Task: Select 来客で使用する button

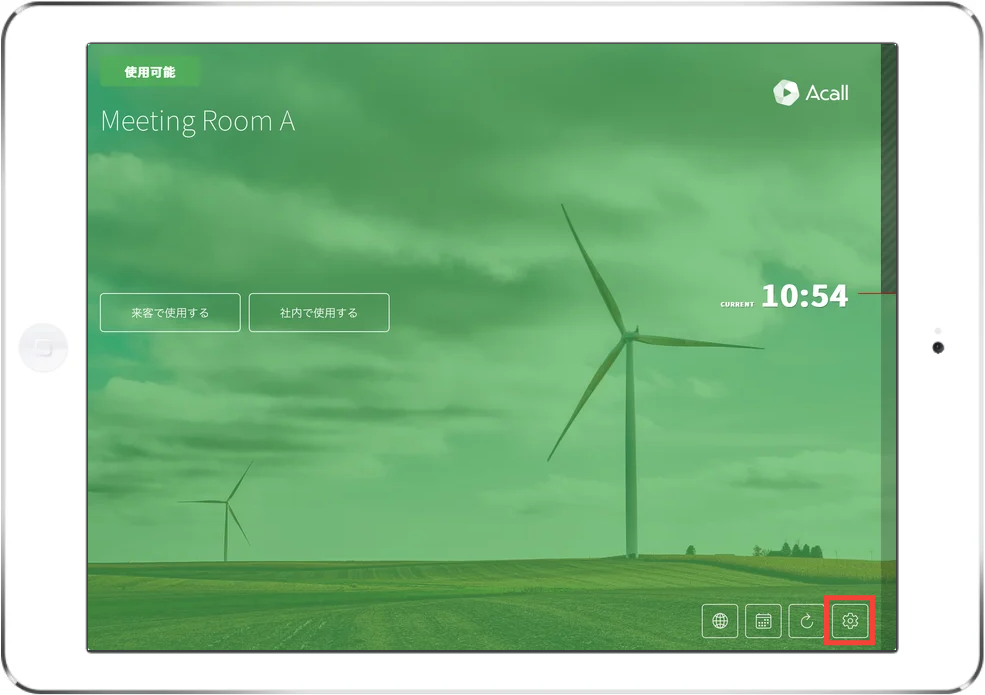Action: point(170,312)
